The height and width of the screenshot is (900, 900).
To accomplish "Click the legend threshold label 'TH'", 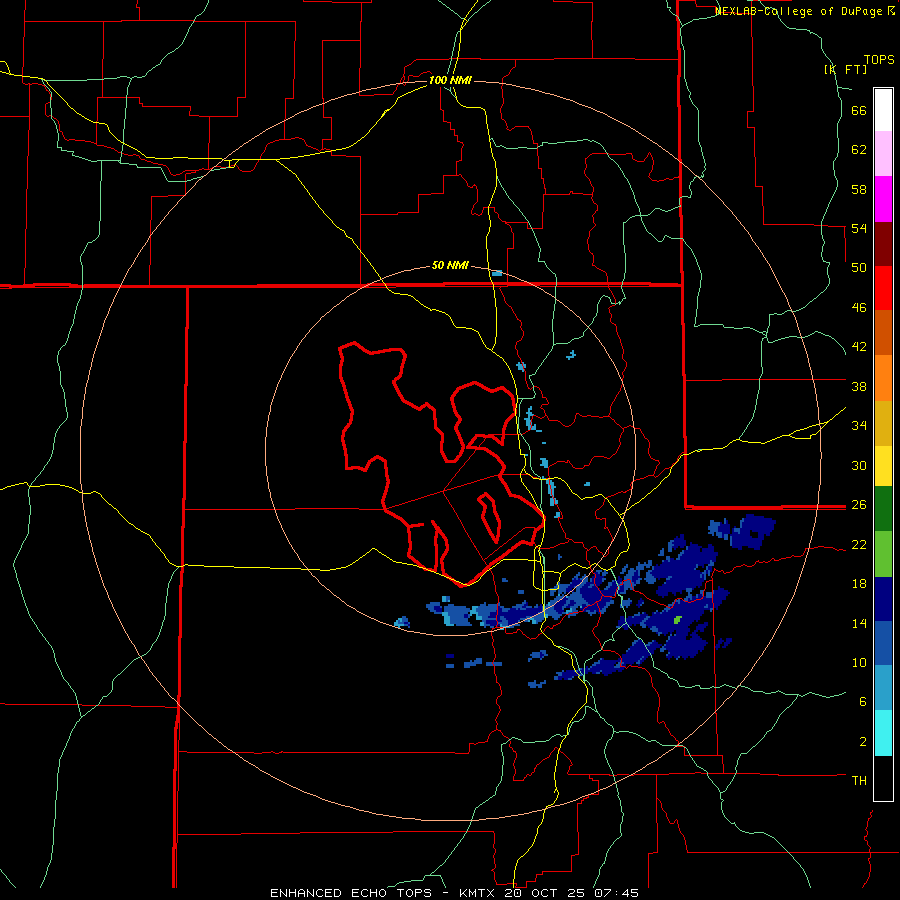I will [859, 781].
